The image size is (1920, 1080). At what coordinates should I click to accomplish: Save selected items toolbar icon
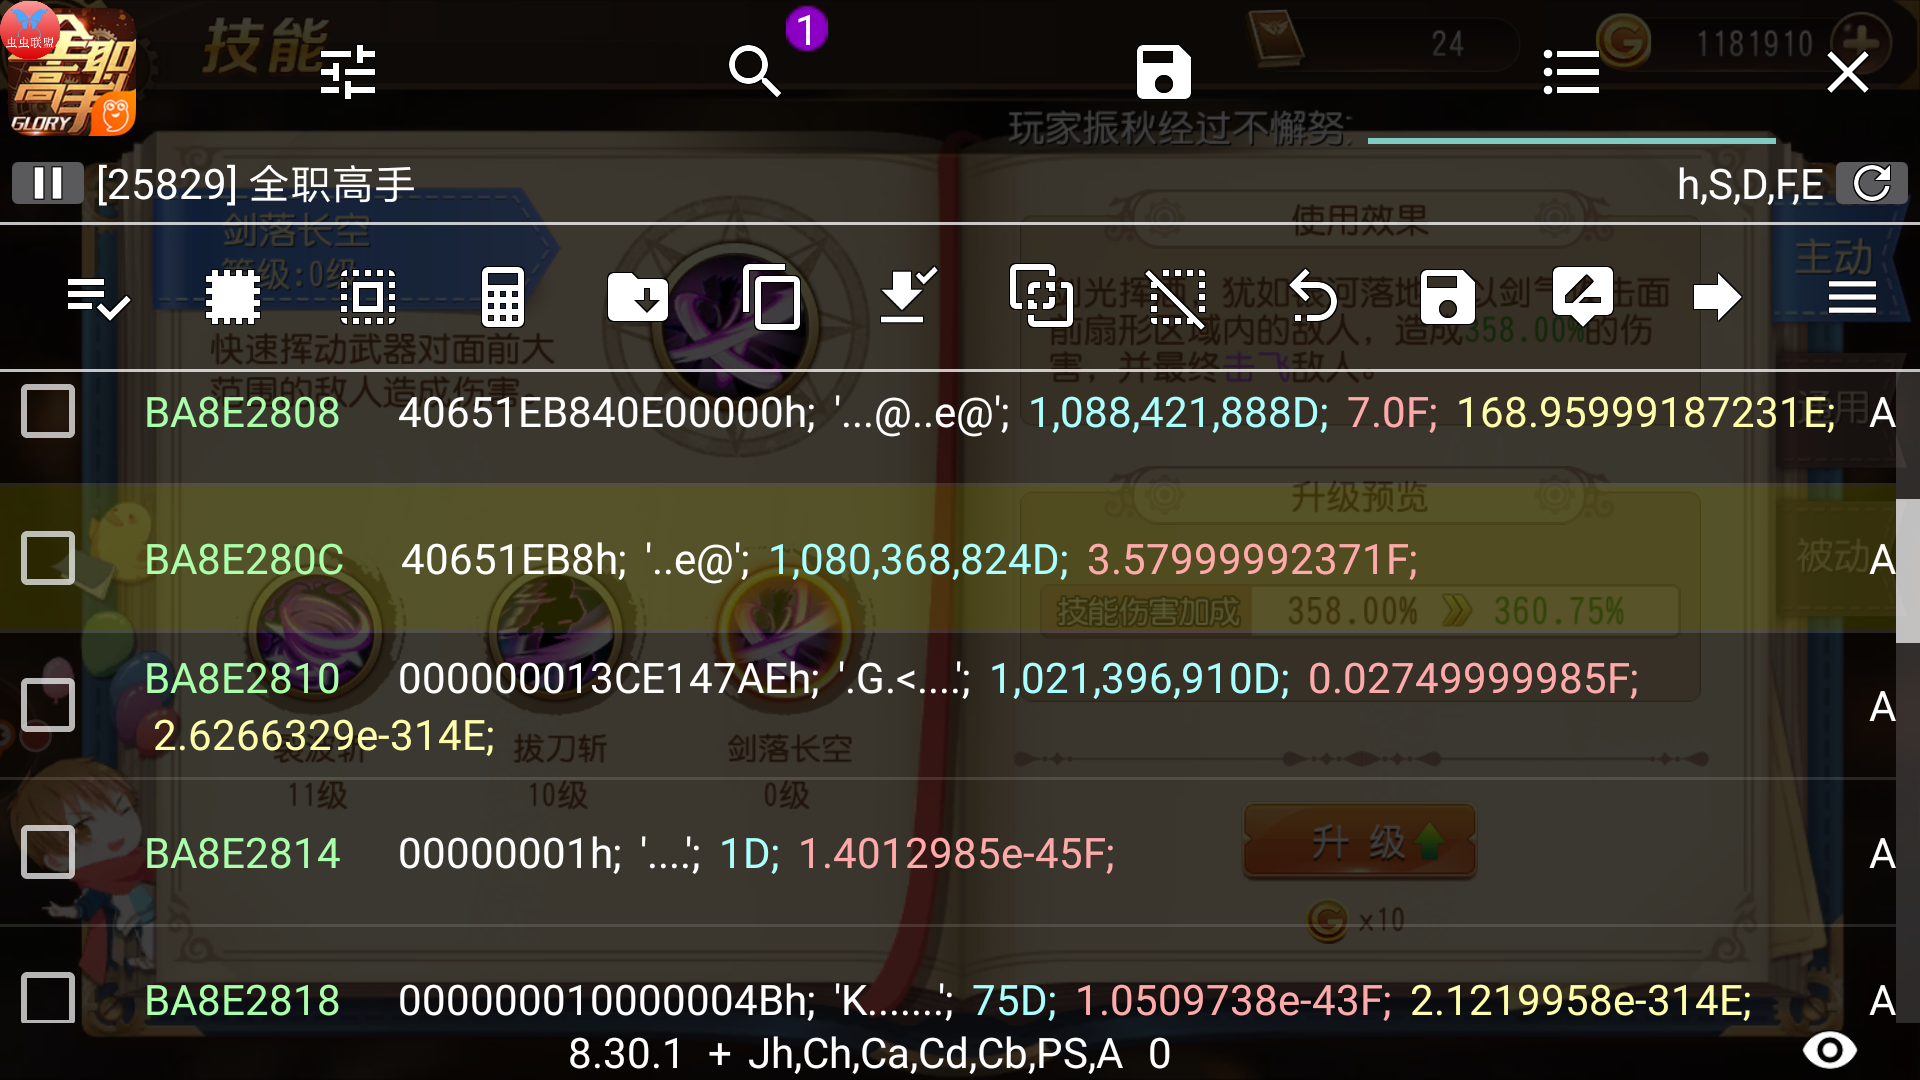1447,297
